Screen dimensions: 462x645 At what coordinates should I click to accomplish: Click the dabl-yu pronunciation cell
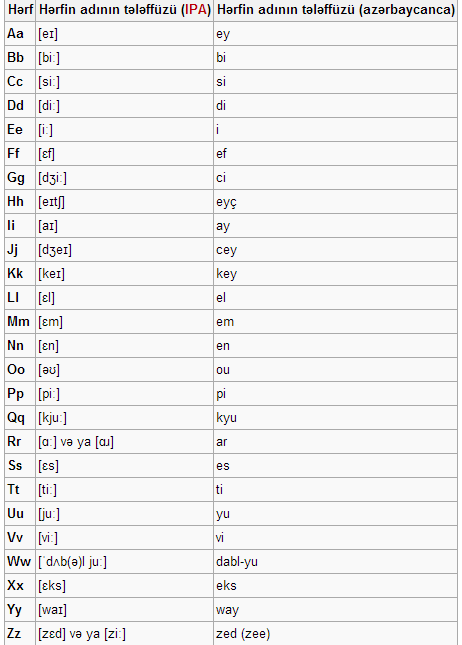click(x=336, y=562)
